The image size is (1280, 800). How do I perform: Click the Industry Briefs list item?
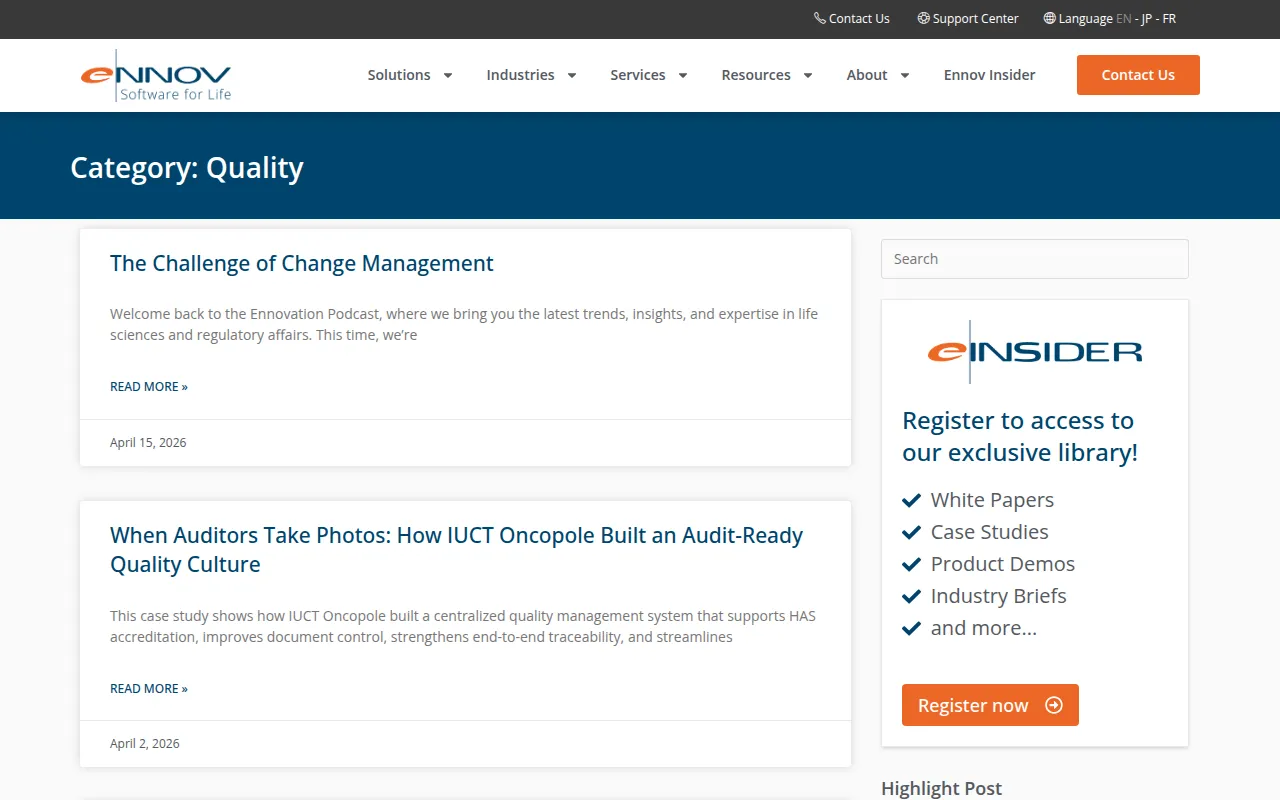999,596
